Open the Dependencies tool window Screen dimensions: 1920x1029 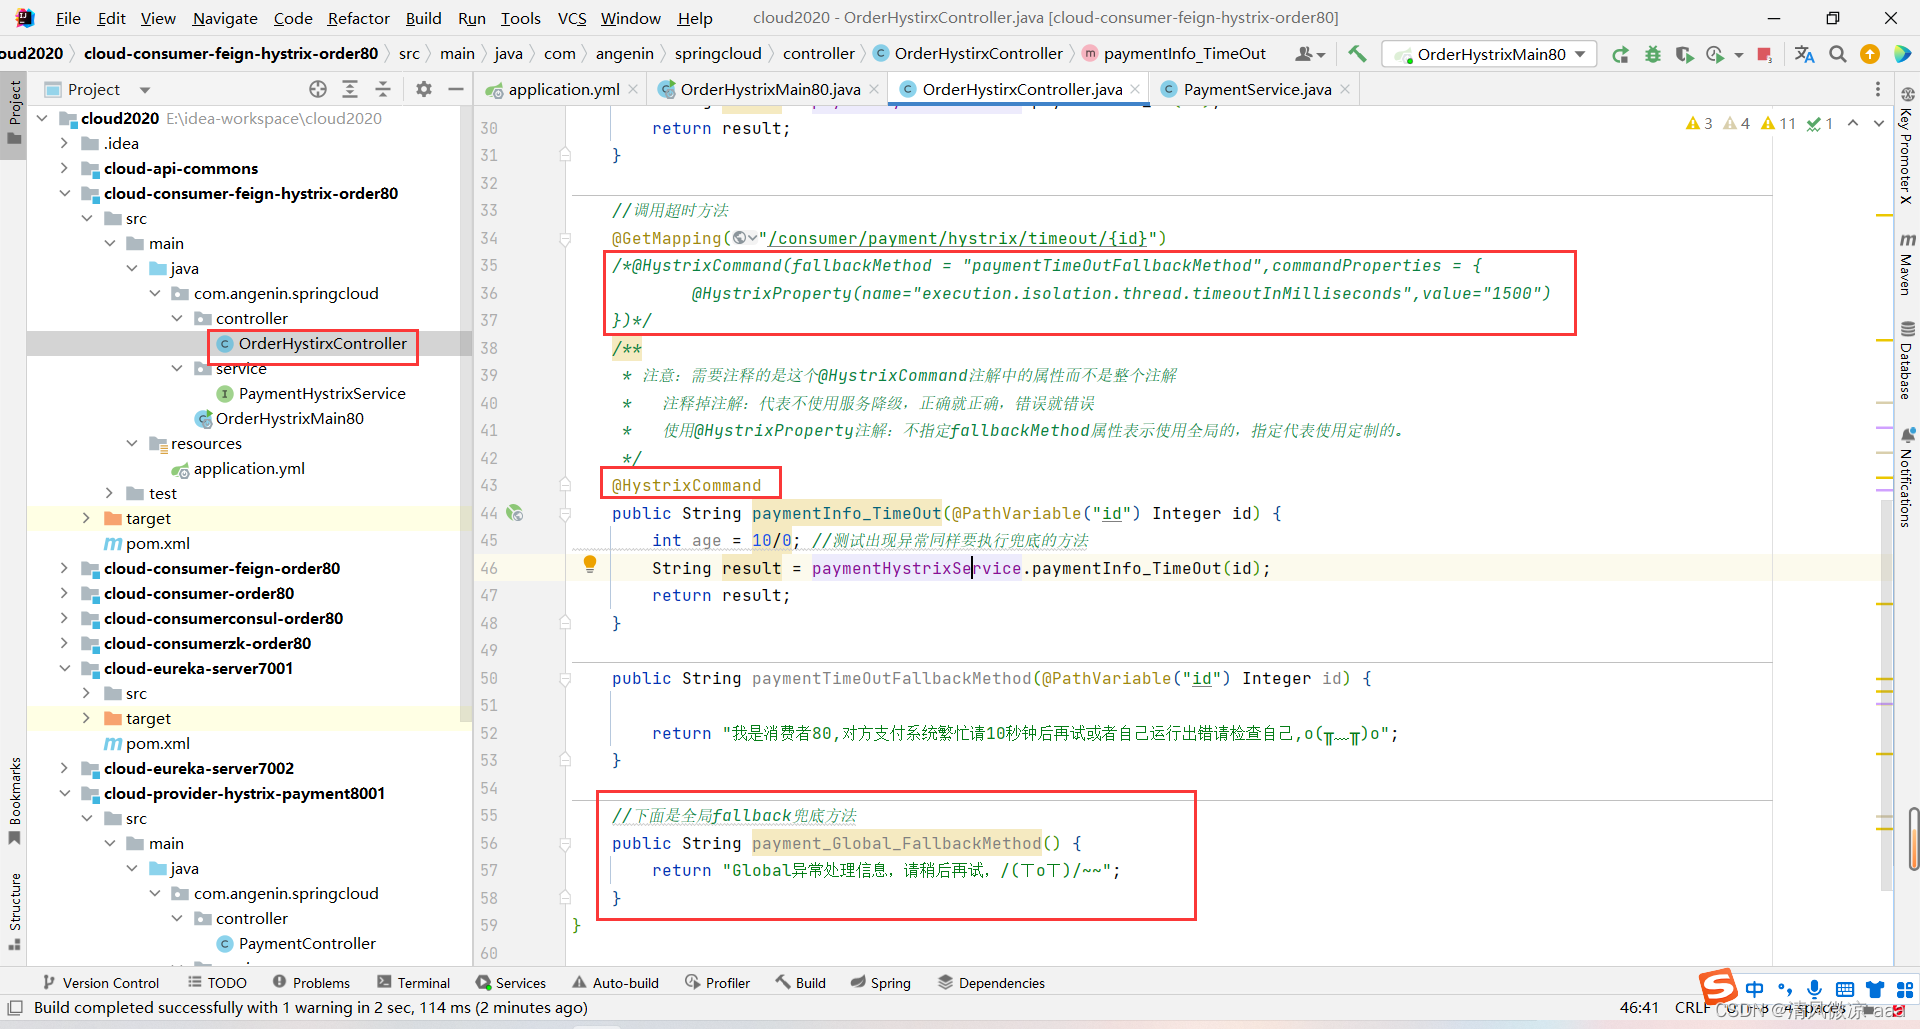coord(991,983)
